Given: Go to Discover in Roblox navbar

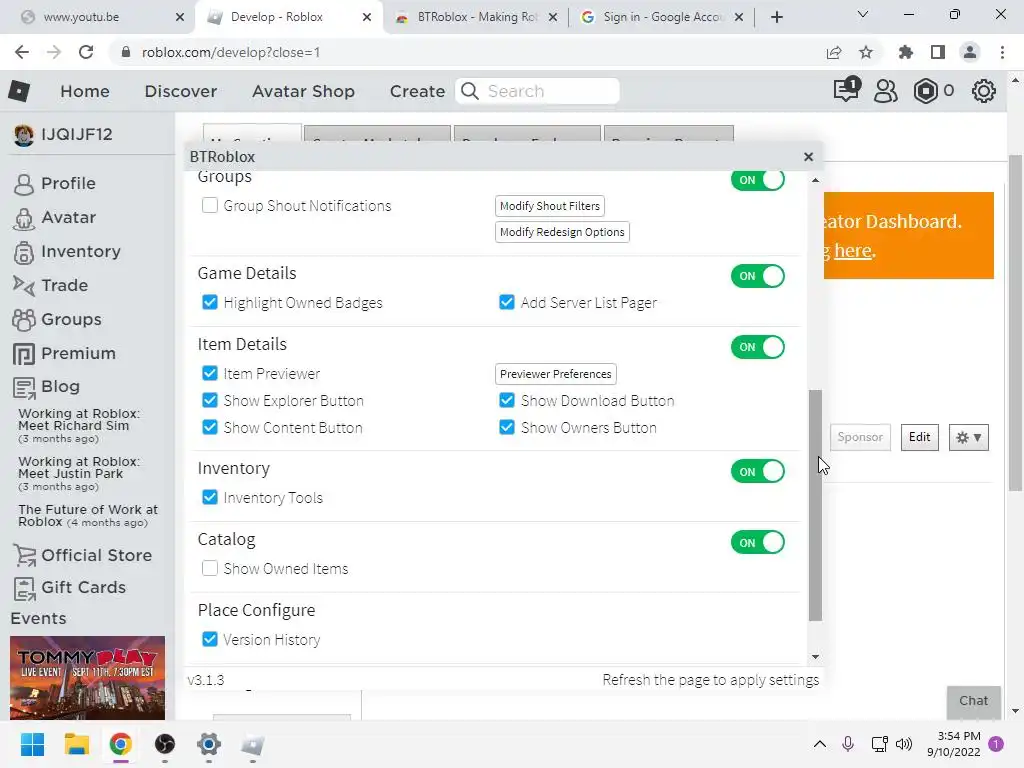Looking at the screenshot, I should [x=181, y=91].
